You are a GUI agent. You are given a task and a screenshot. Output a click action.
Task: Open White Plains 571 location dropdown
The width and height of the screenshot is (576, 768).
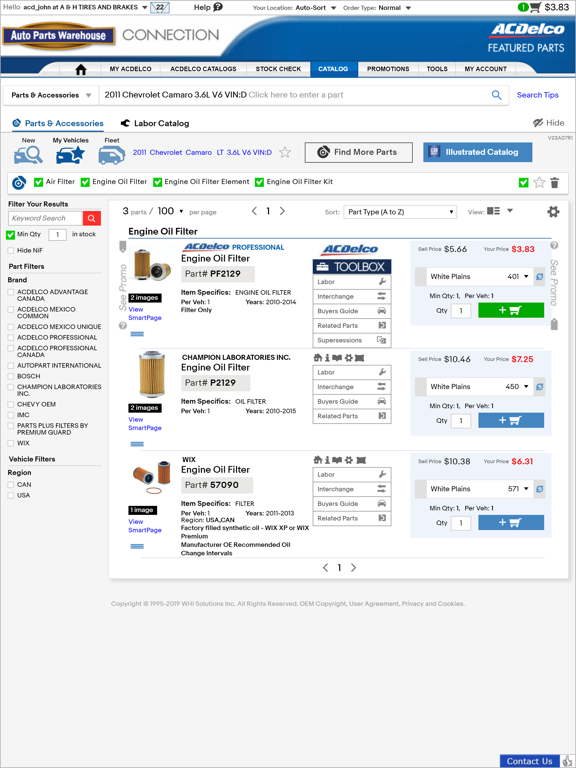479,489
